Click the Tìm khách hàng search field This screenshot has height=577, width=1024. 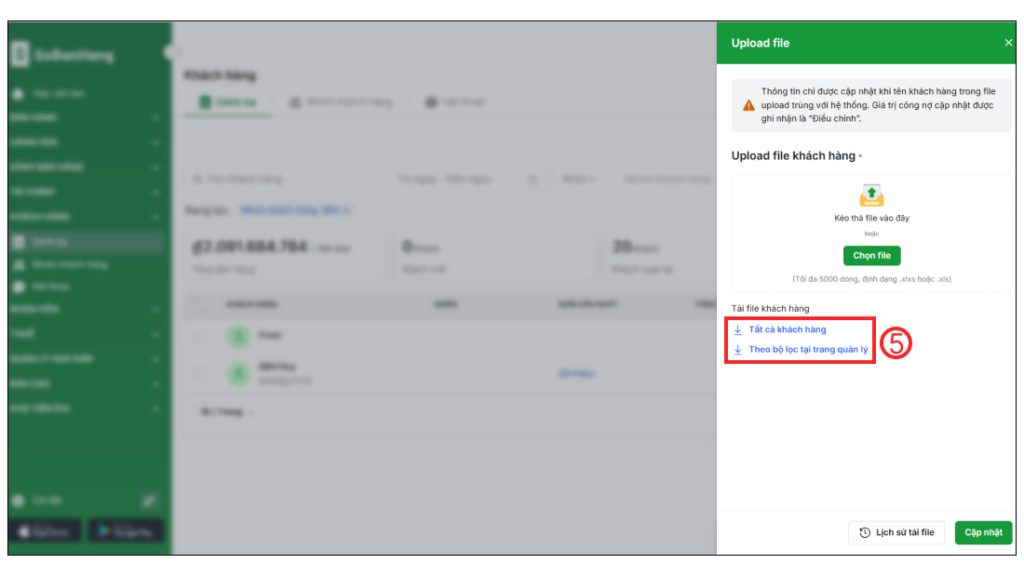[x=285, y=179]
